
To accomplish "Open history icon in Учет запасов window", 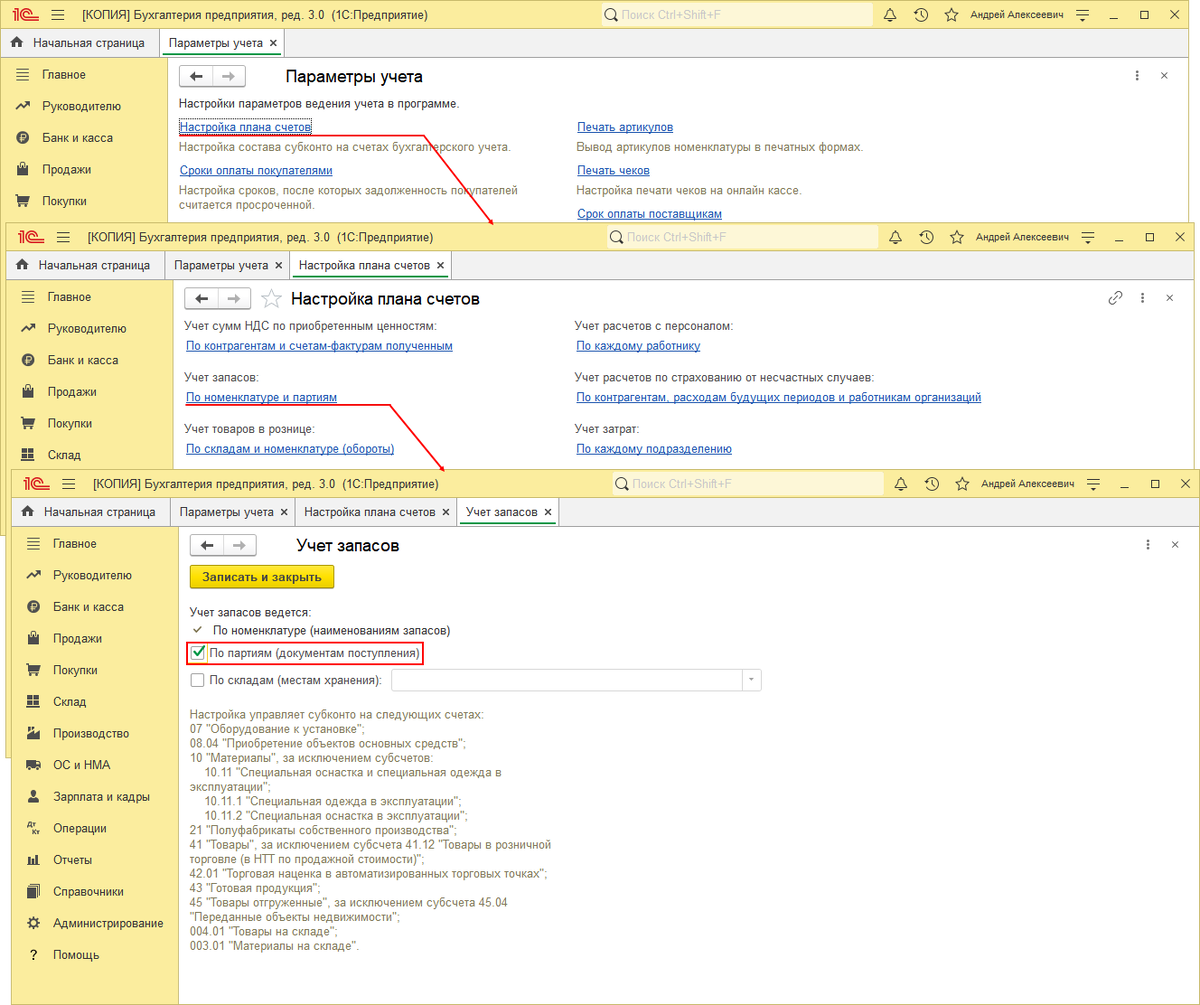I will coord(931,484).
